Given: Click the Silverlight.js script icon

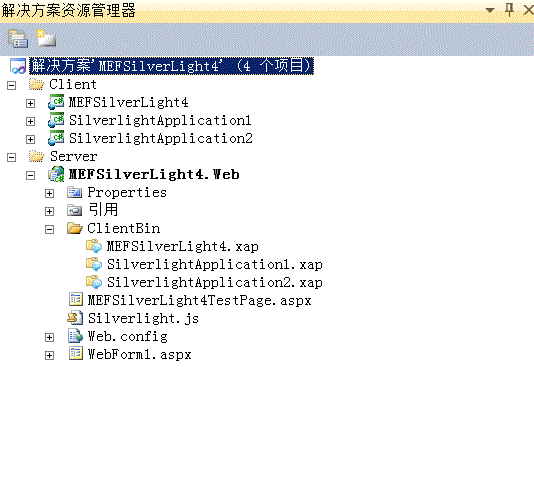Looking at the screenshot, I should pos(75,318).
